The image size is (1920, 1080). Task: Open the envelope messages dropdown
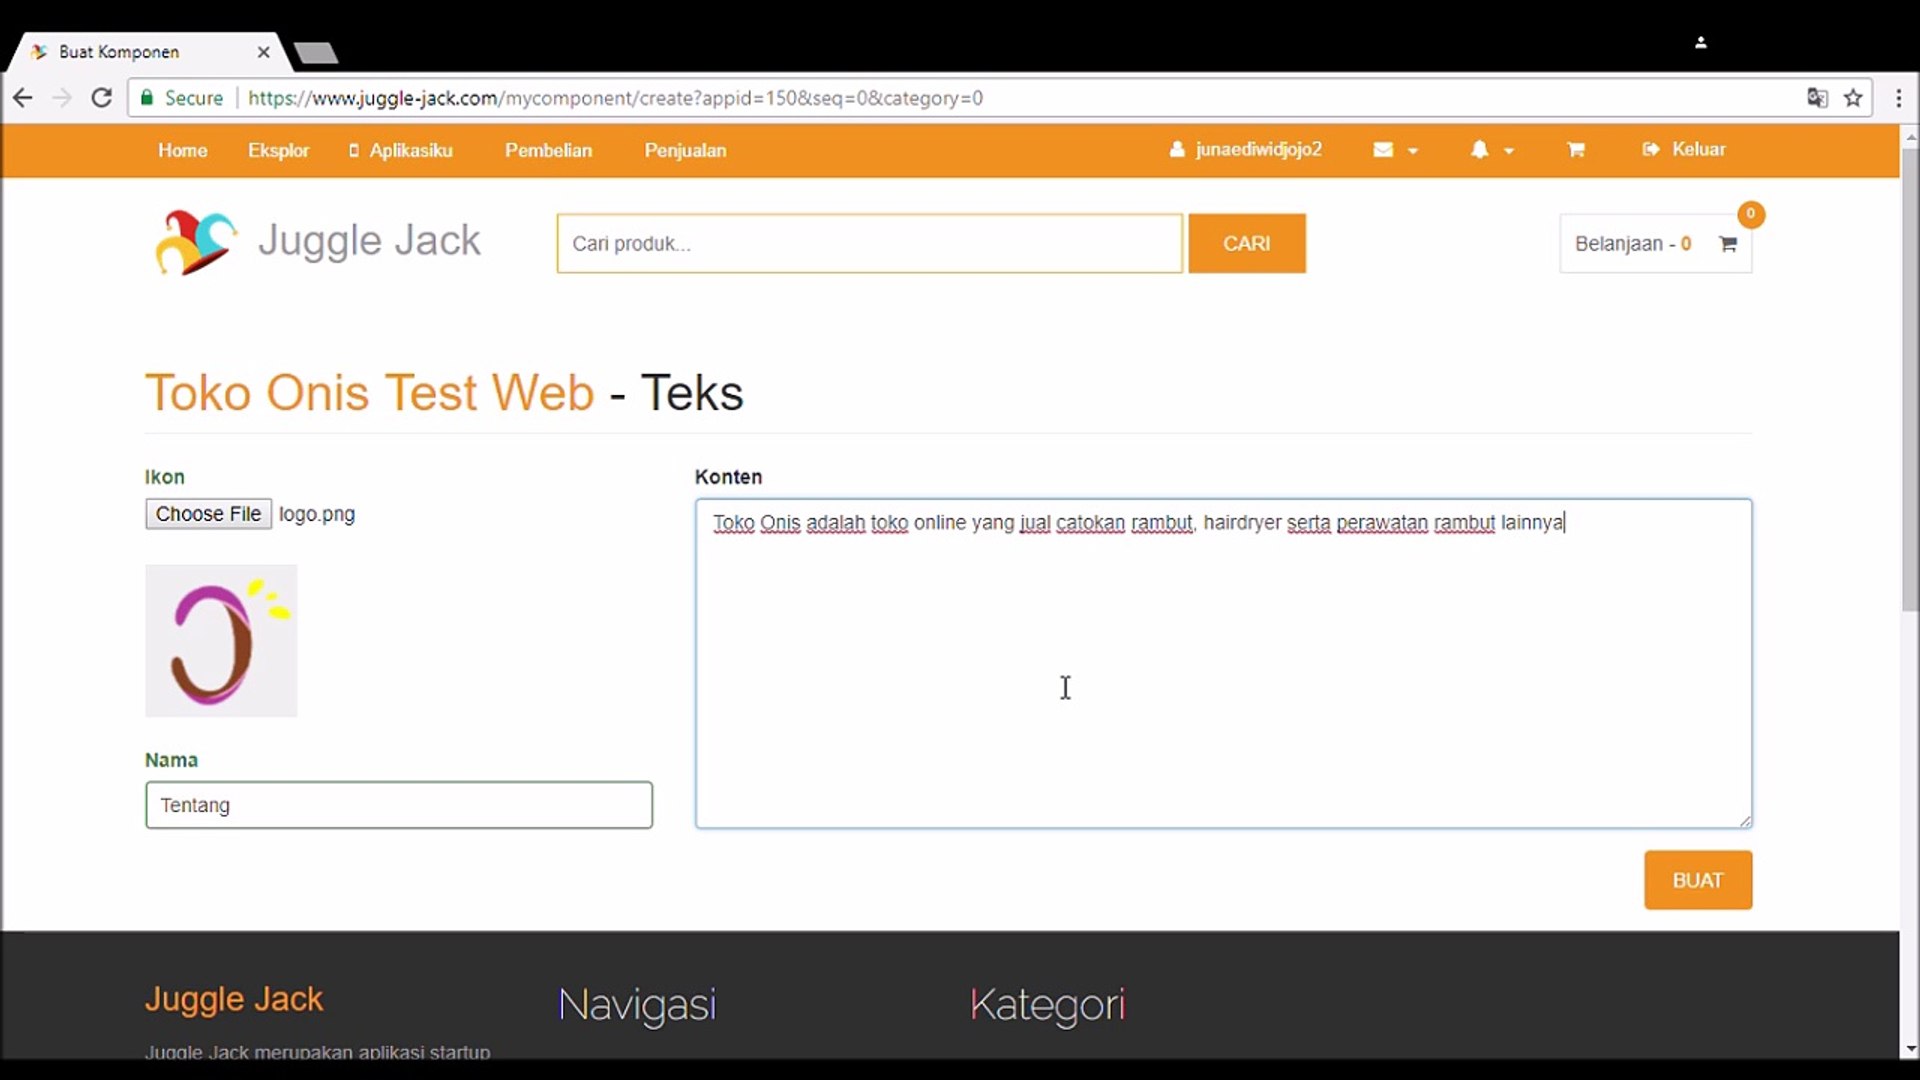1395,150
